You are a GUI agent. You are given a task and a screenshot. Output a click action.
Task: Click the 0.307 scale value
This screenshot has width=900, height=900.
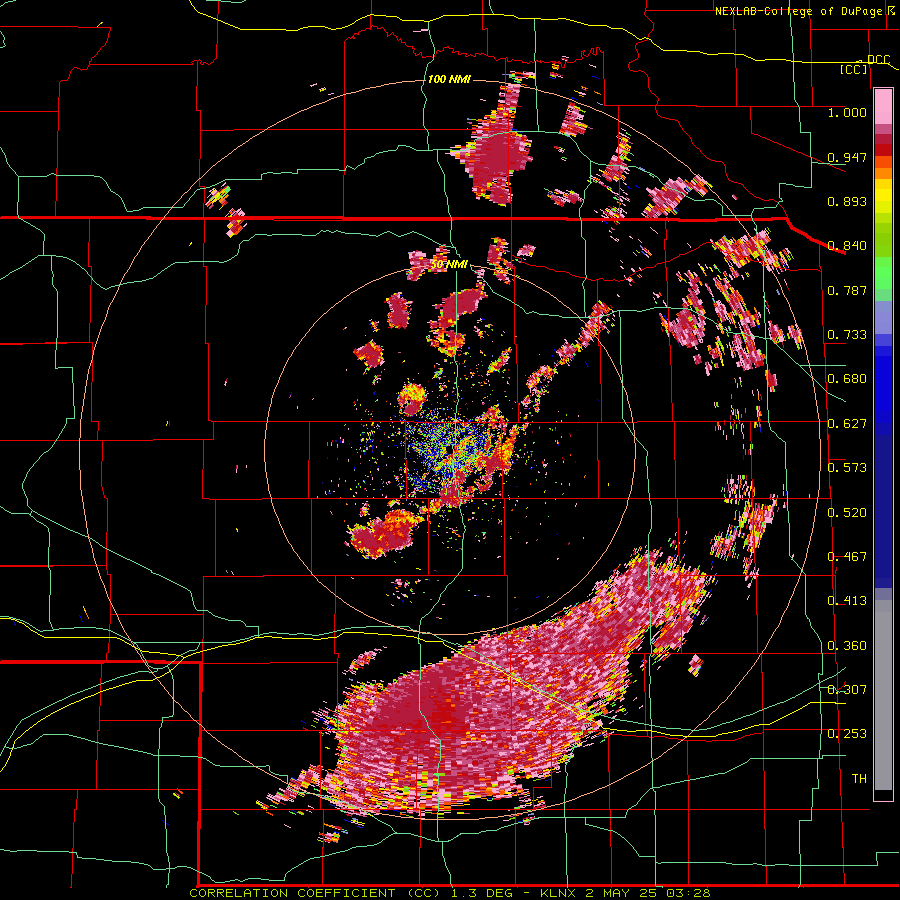[x=847, y=690]
